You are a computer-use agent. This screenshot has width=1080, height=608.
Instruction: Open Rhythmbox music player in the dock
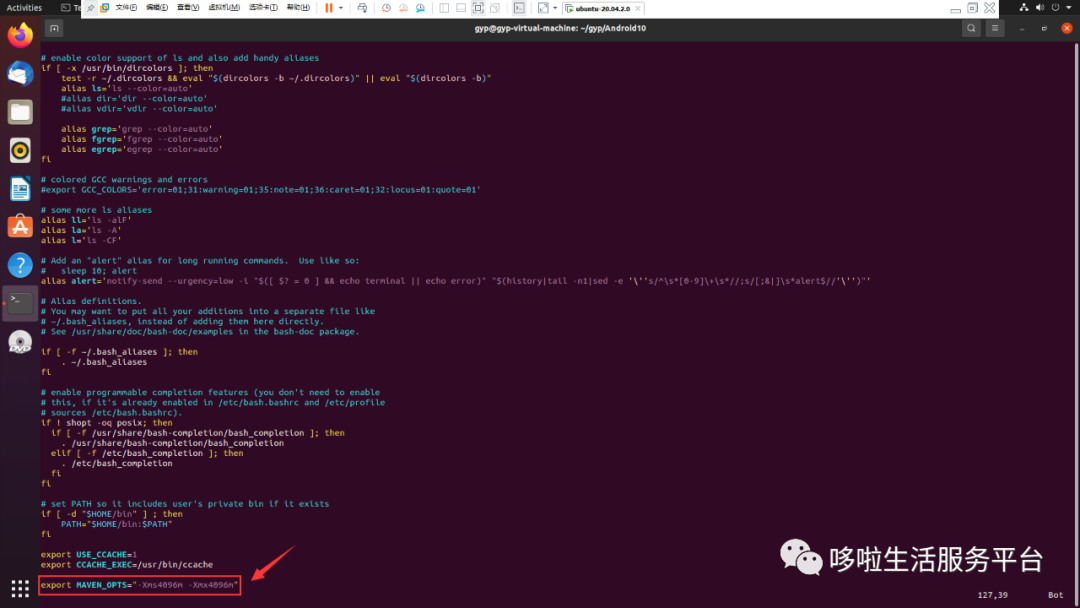pos(20,150)
